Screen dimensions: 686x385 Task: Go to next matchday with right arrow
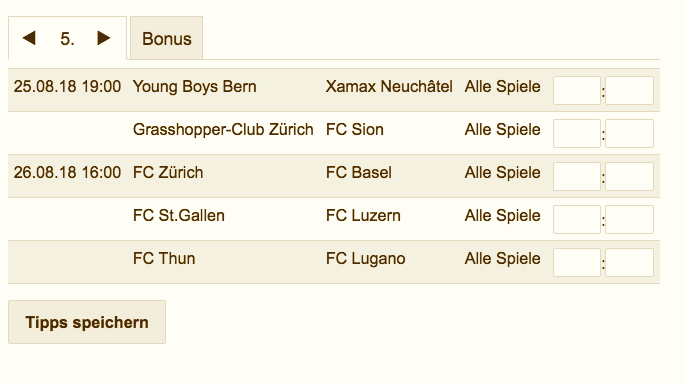point(104,38)
